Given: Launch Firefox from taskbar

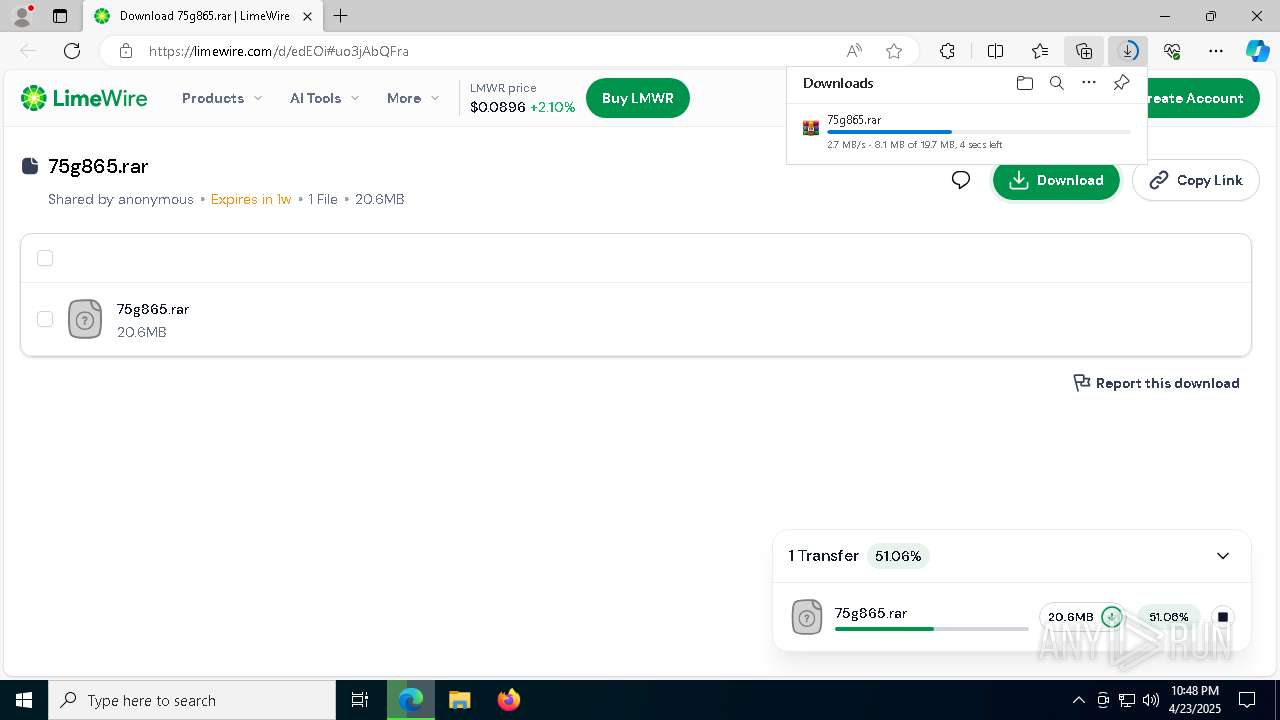Looking at the screenshot, I should [509, 700].
